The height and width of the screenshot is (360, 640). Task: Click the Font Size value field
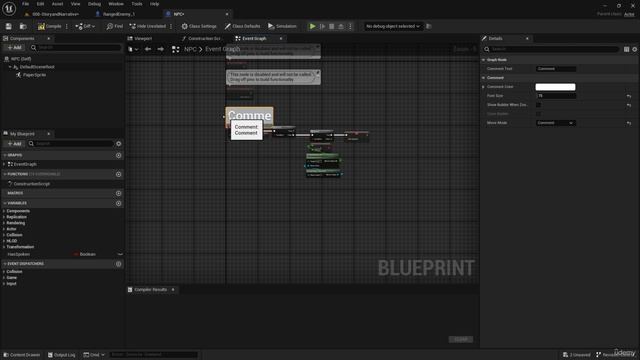pyautogui.click(x=556, y=96)
